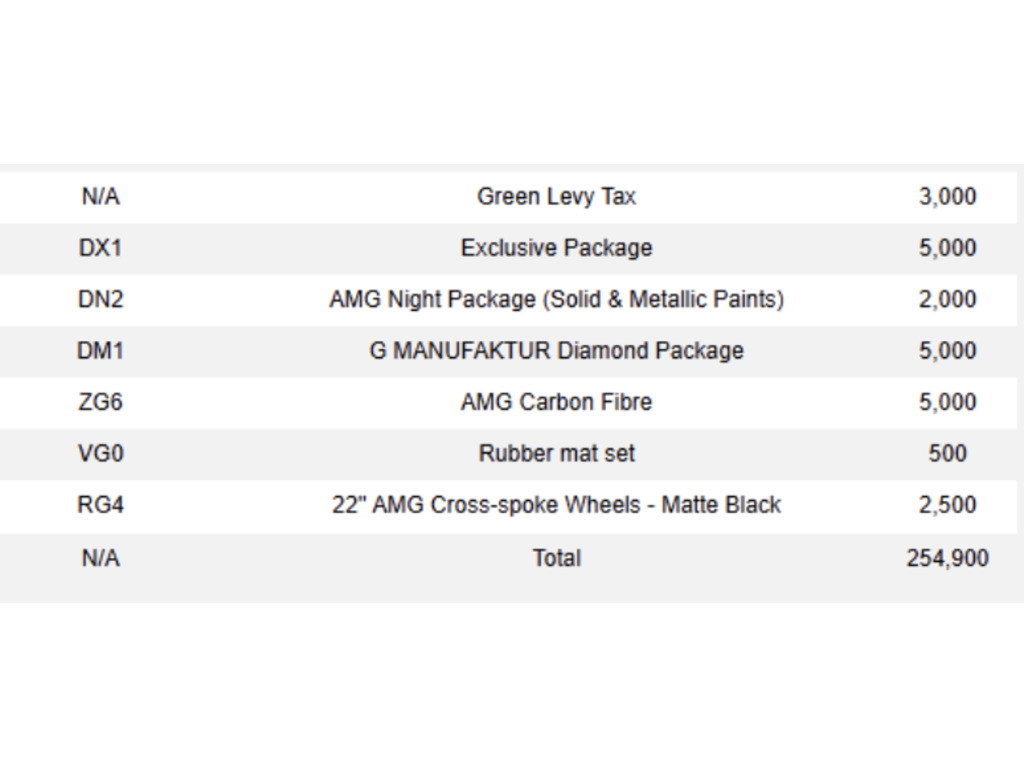Select the Rubber mat set description
Viewport: 1024px width, 768px height.
click(x=556, y=453)
